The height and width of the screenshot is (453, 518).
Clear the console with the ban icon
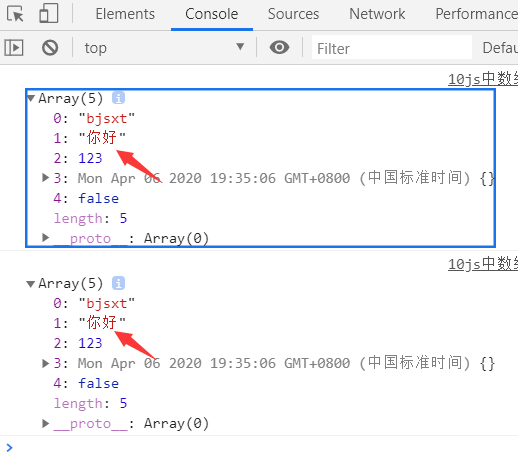pyautogui.click(x=50, y=48)
